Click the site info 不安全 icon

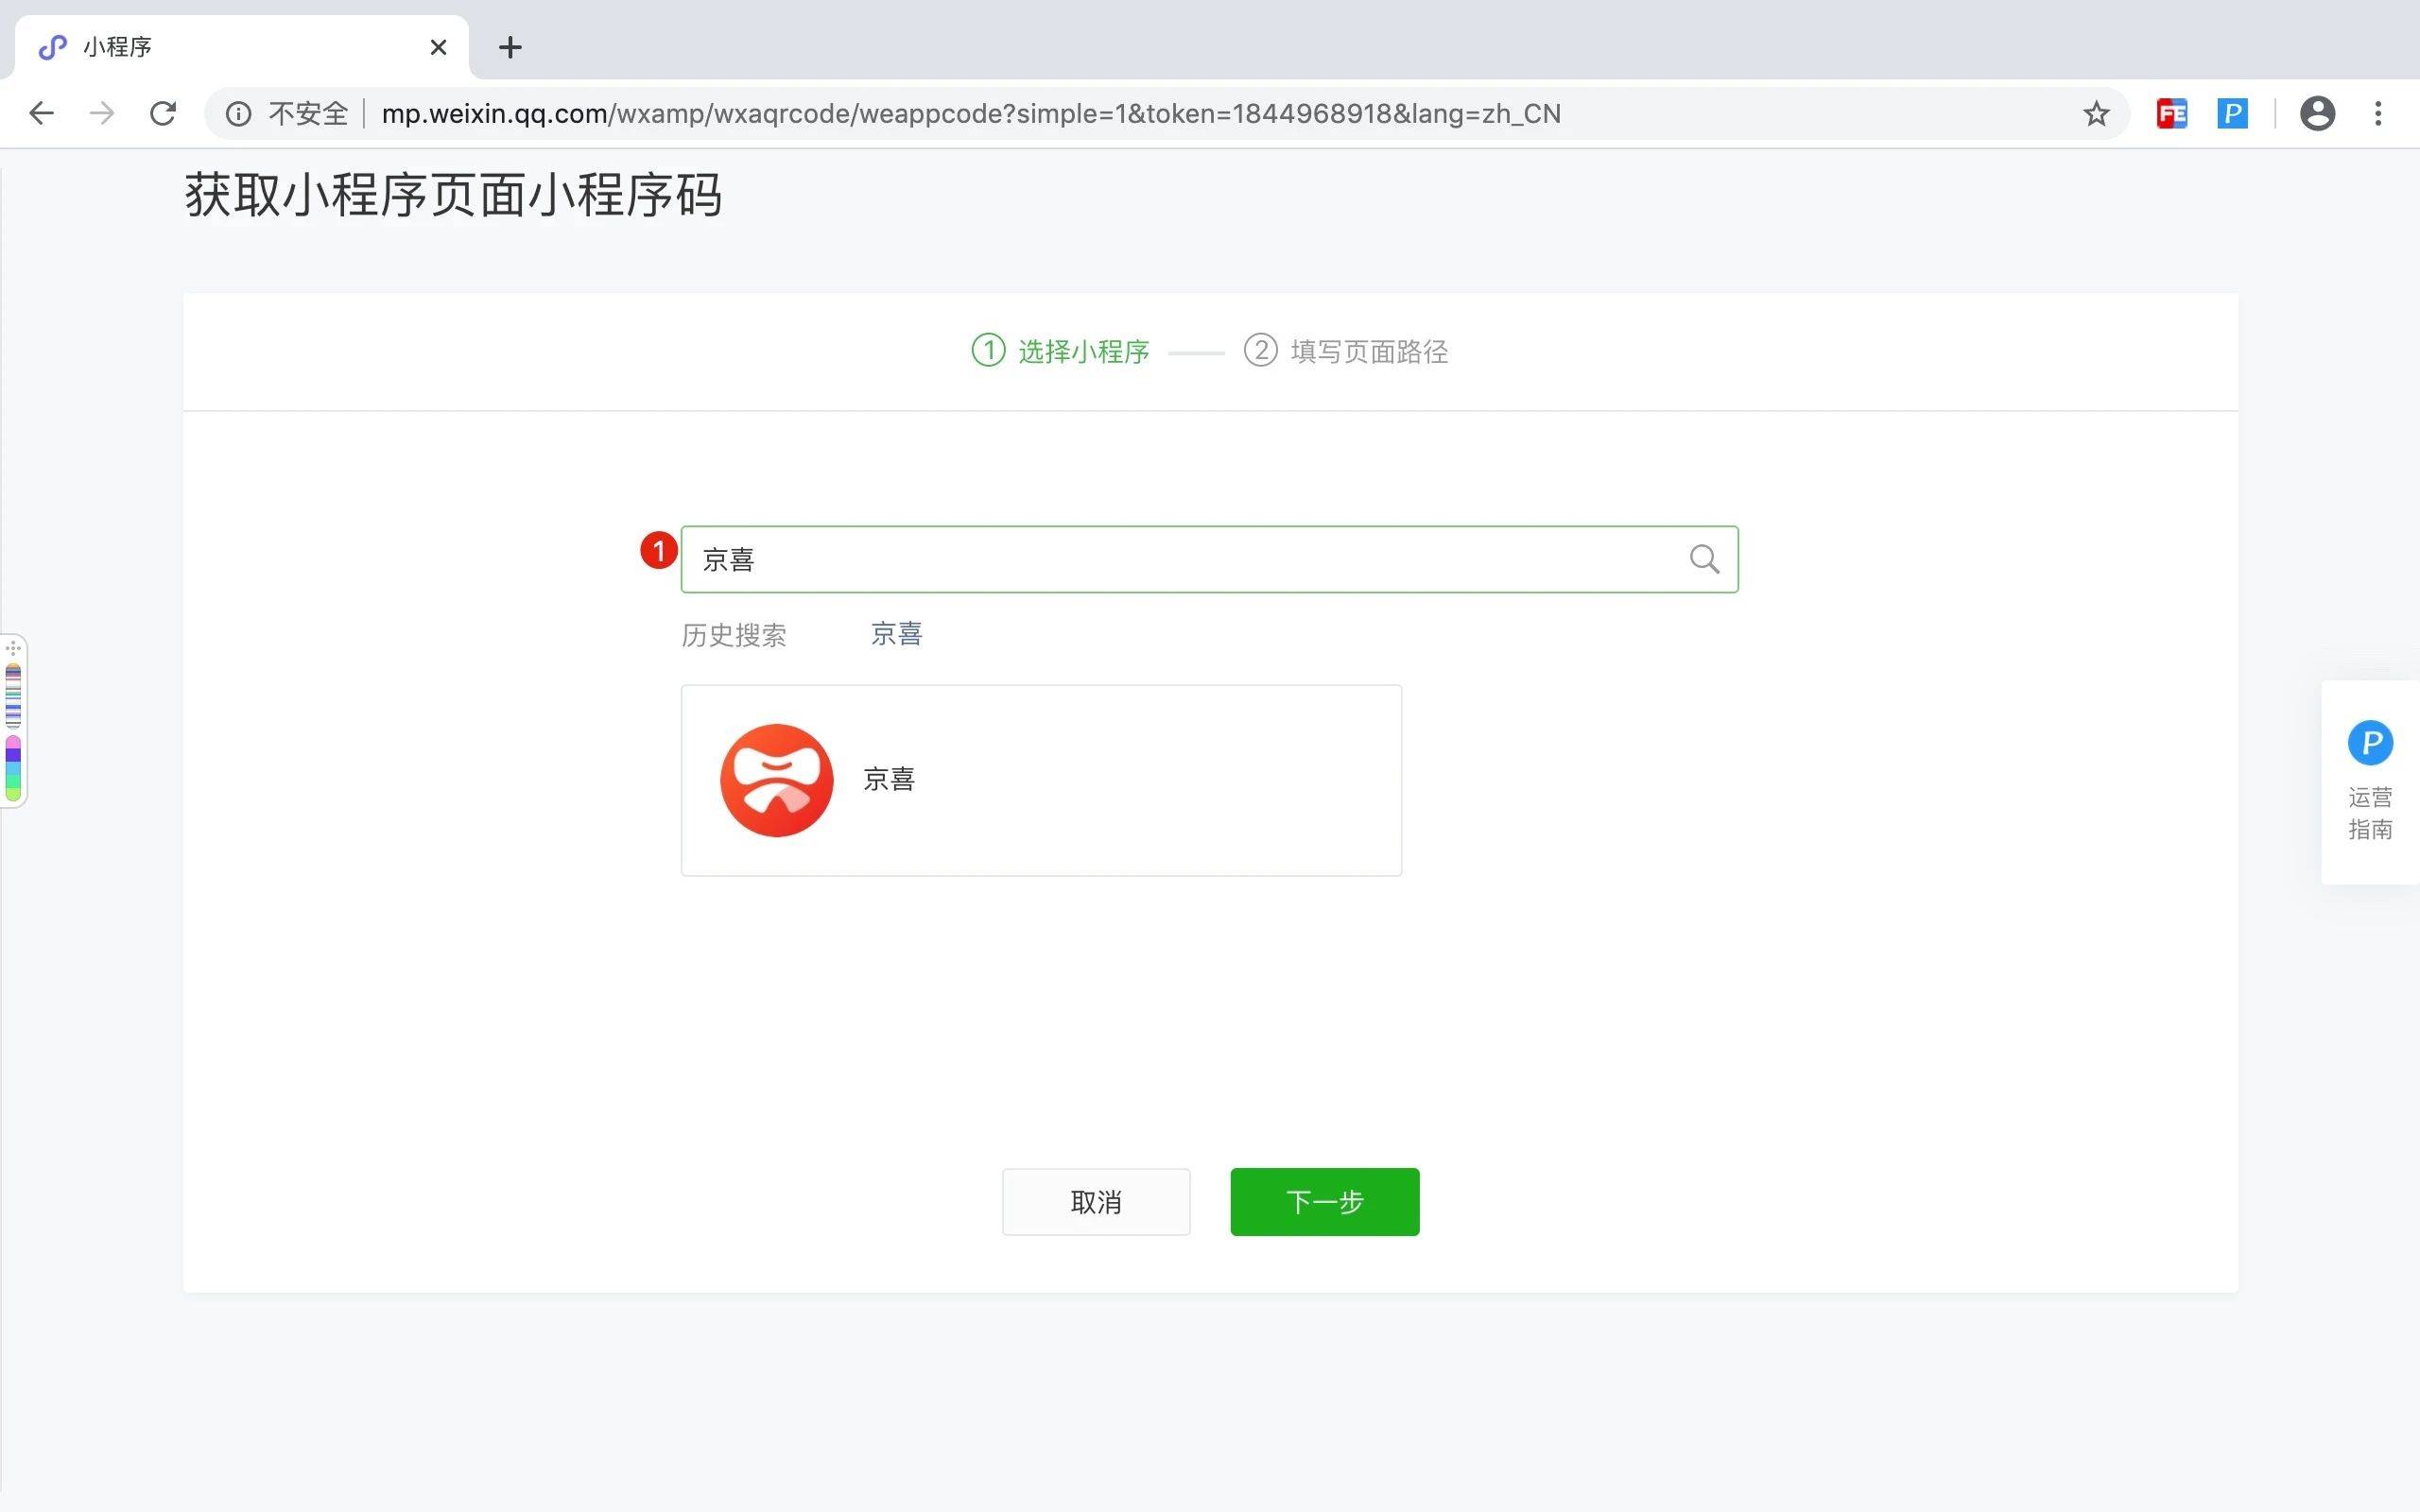[238, 113]
